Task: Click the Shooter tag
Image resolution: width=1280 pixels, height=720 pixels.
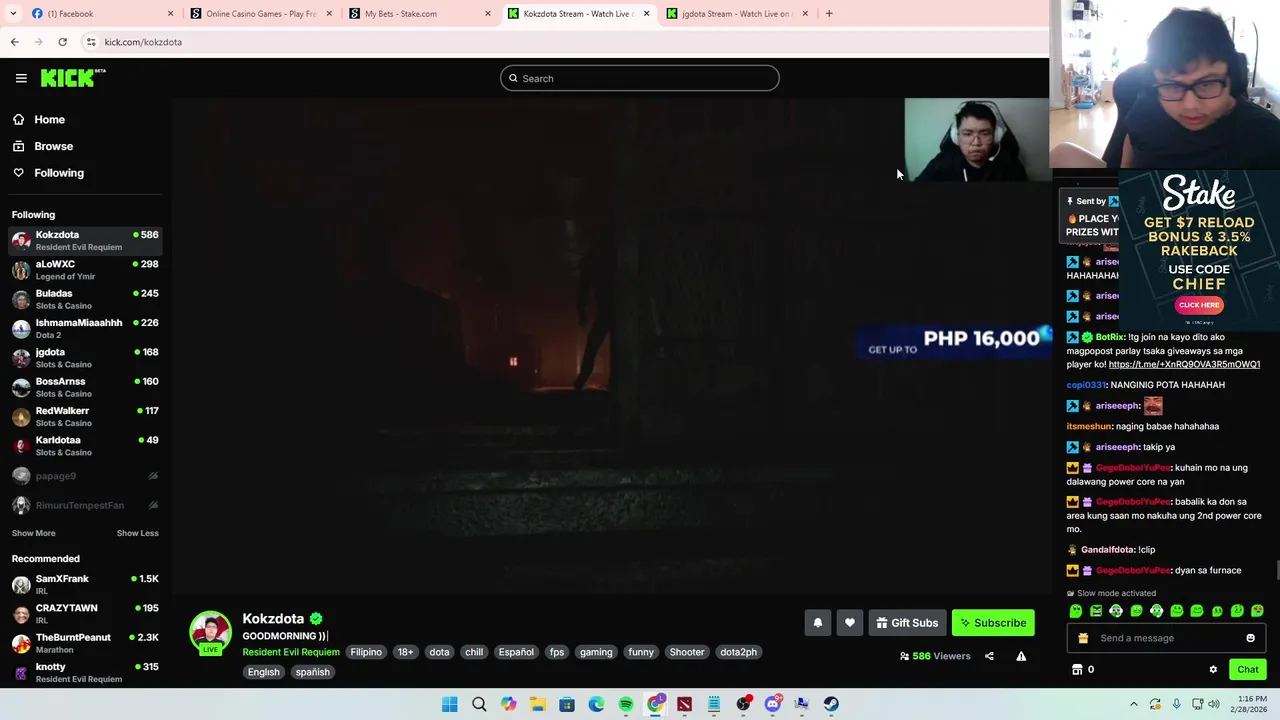Action: point(687,652)
